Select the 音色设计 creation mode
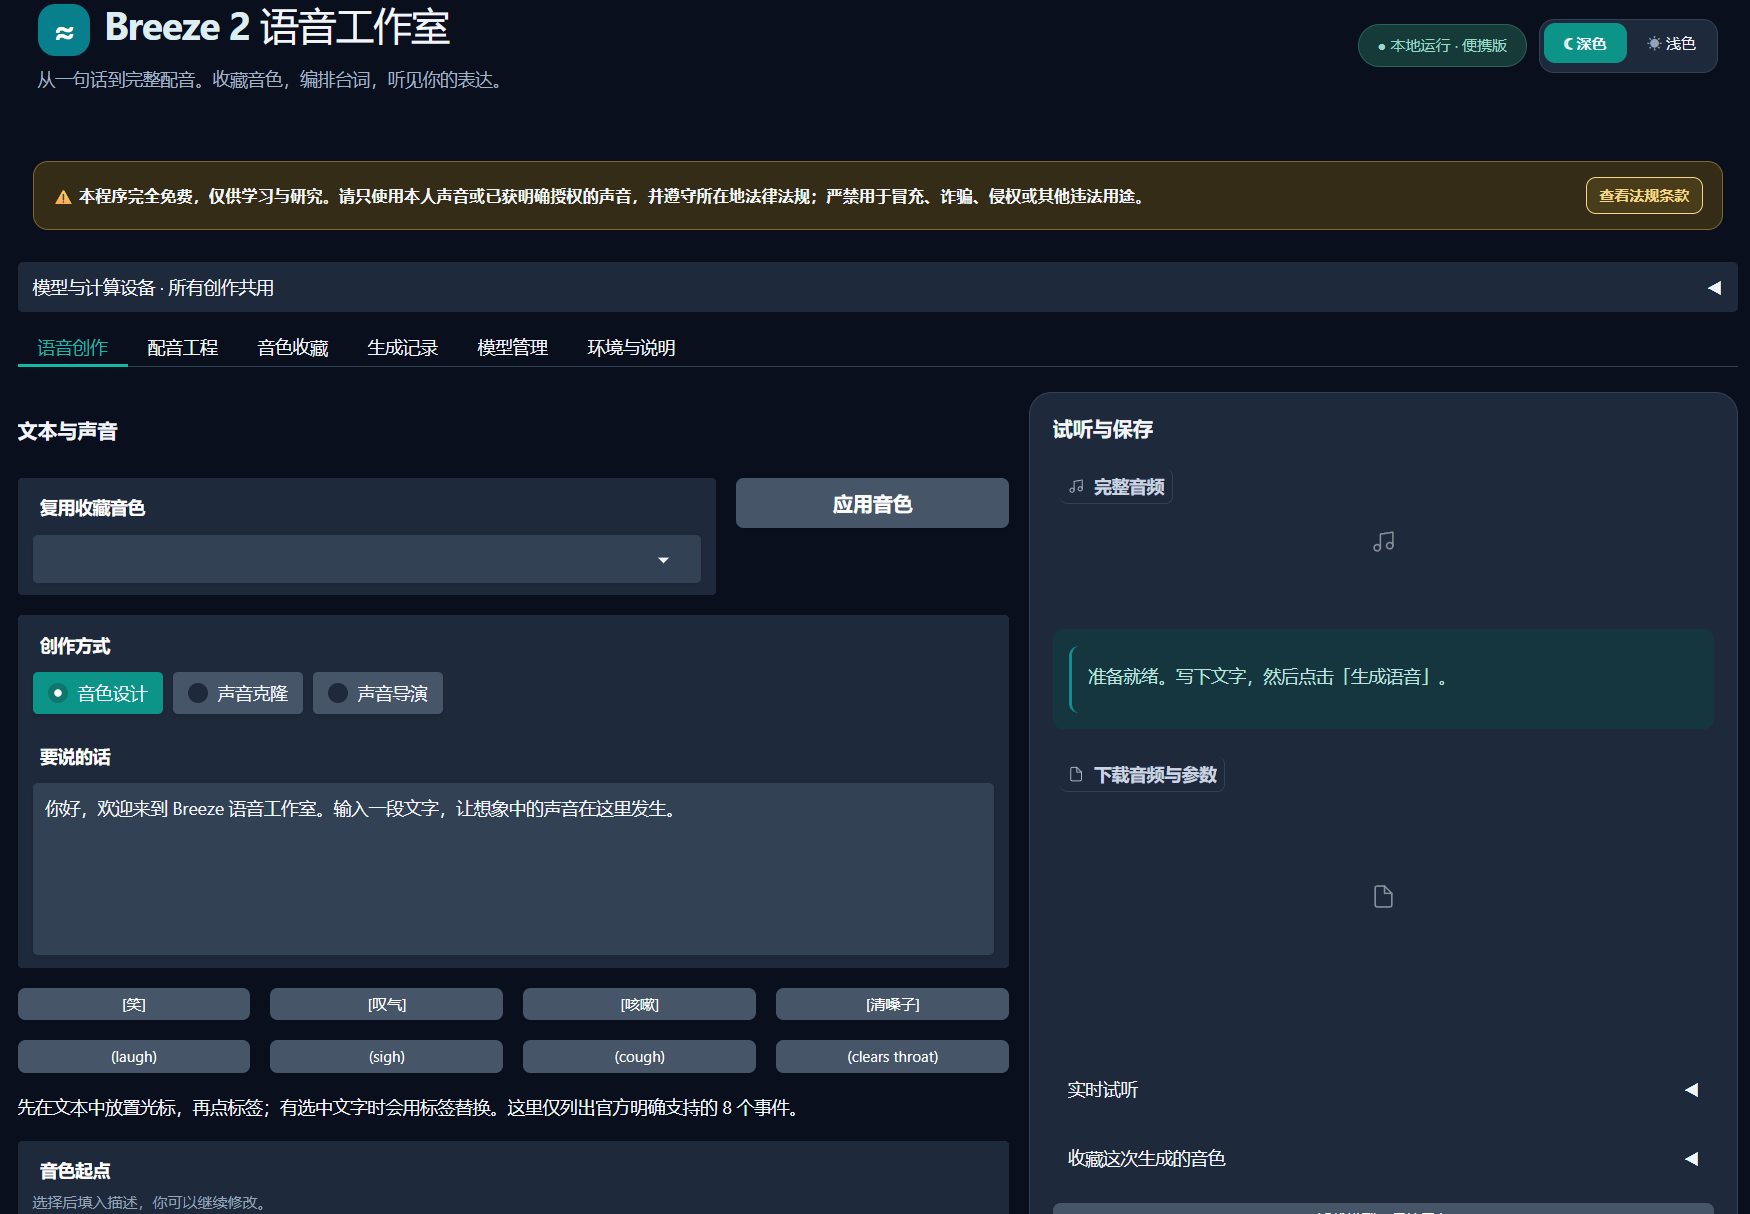Screen dimensions: 1750x1214 (x=98, y=693)
